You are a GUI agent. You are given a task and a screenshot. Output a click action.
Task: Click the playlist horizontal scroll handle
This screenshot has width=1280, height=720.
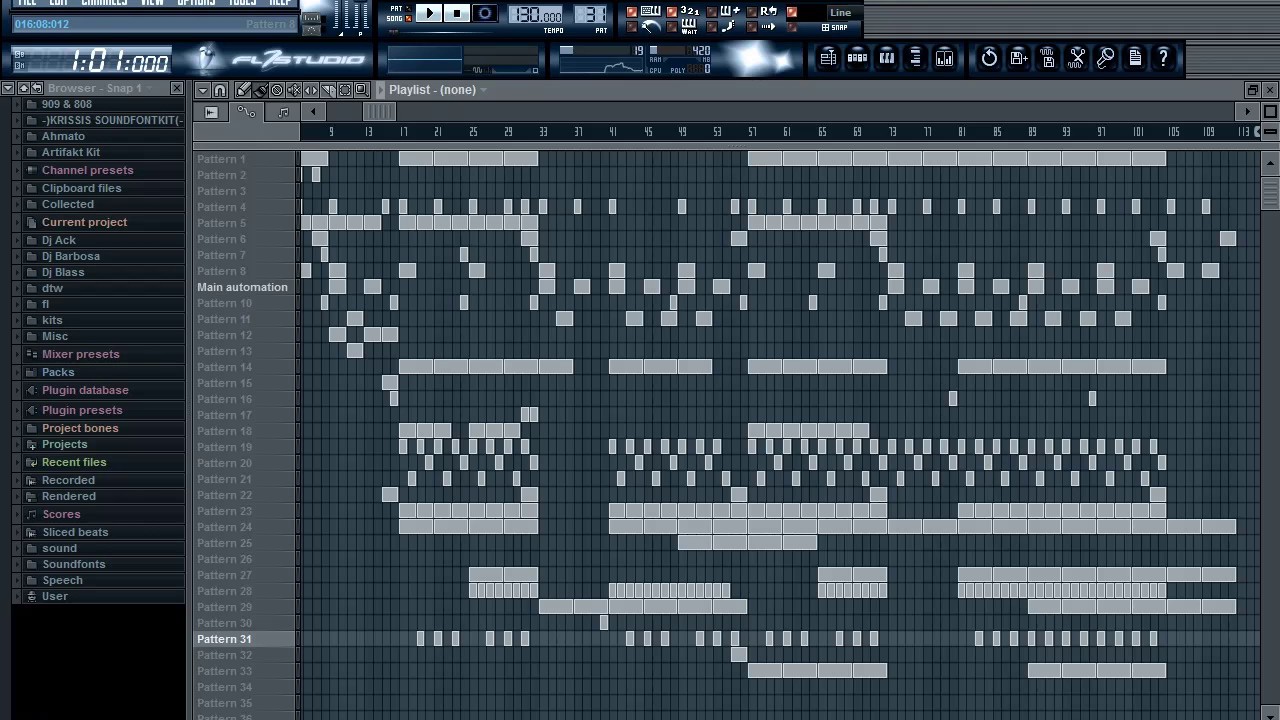tap(379, 112)
